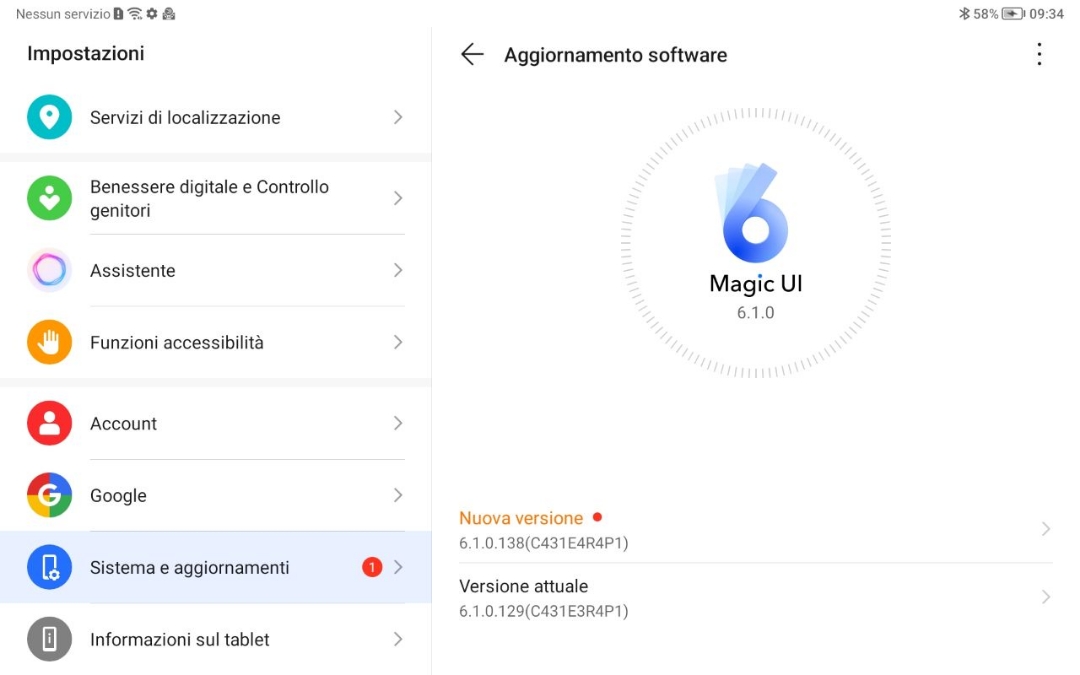View Versione attuale details
The width and height of the screenshot is (1080, 675).
pos(543,598)
